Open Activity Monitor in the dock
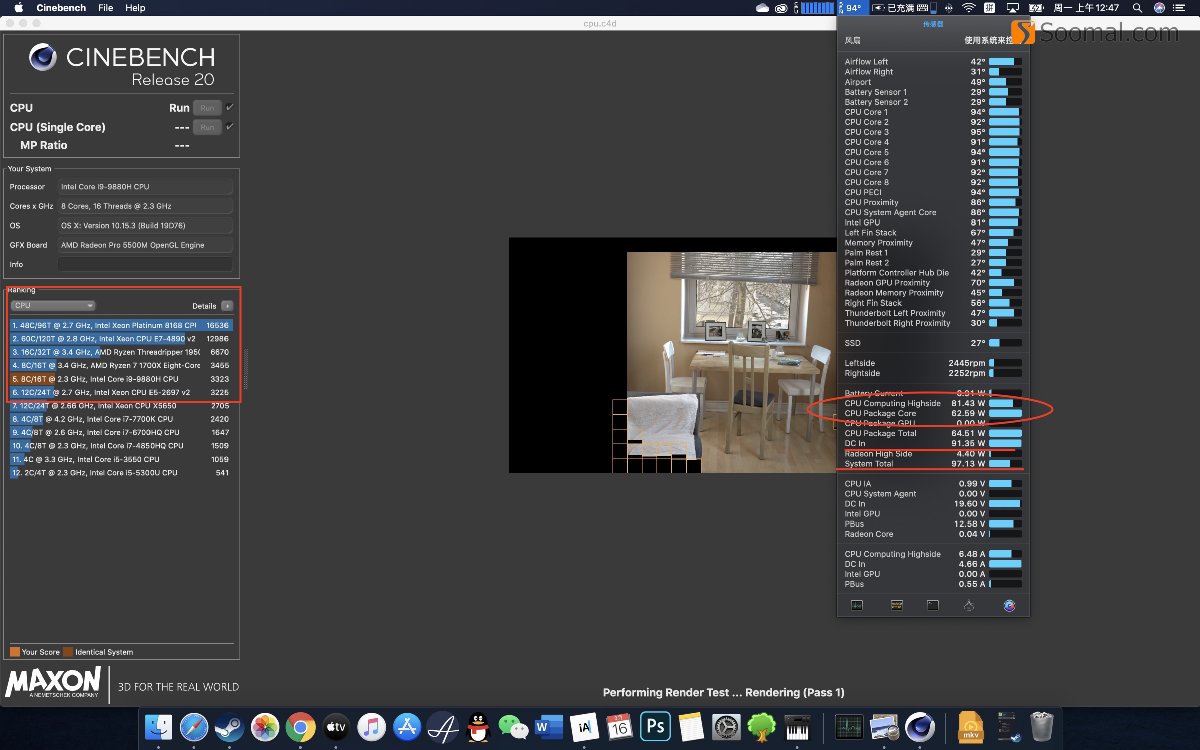1200x750 pixels. 849,726
